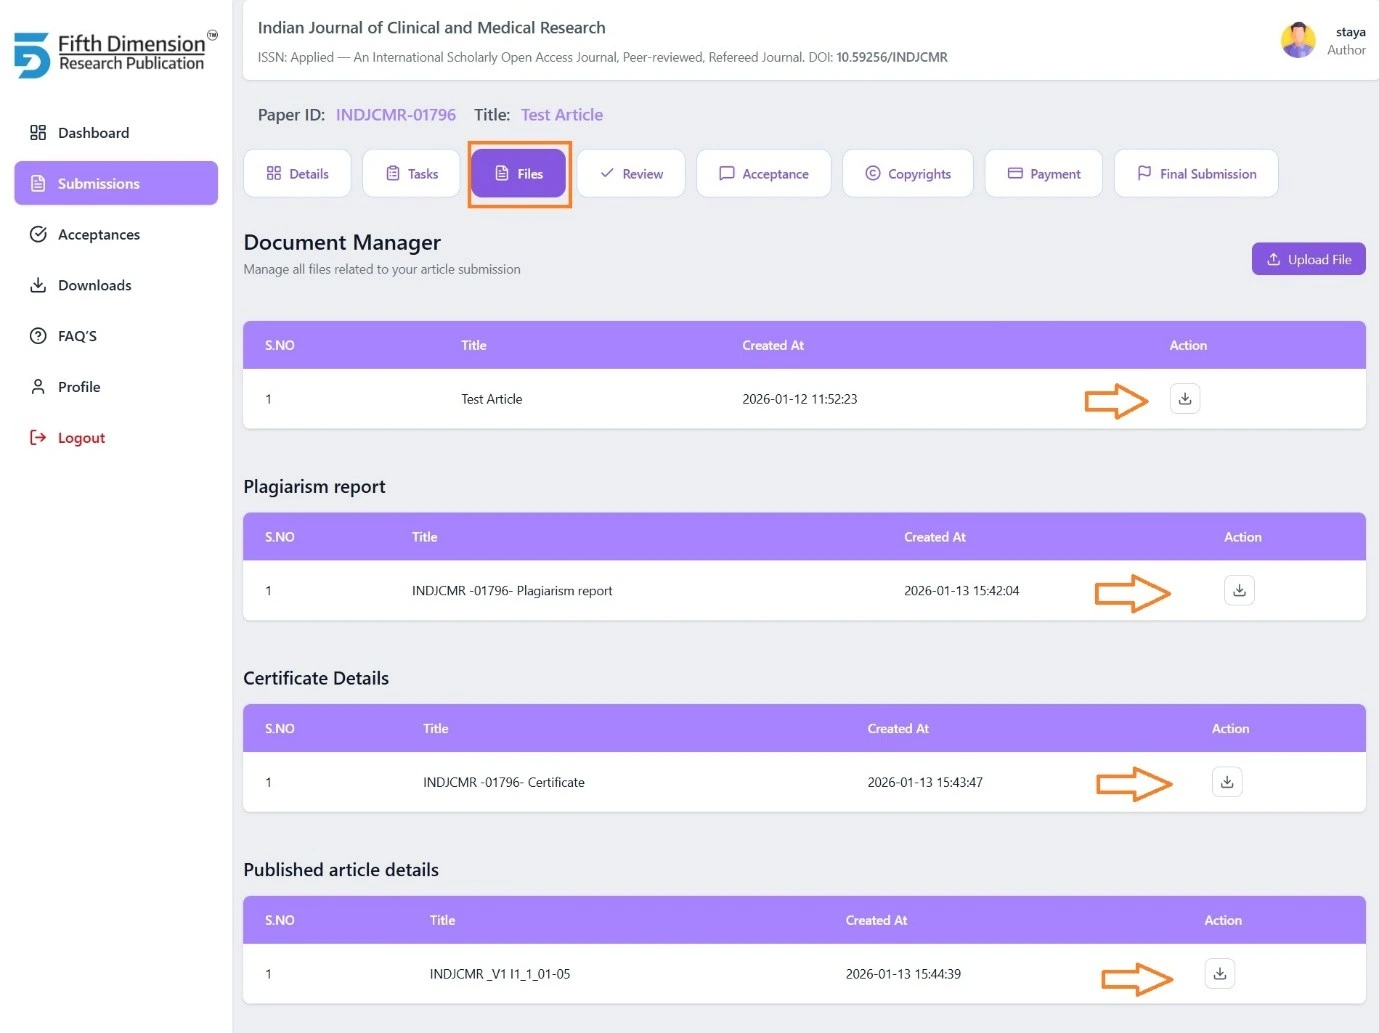Click the Paper ID INDJCMR-01796 link
Viewport: 1379px width, 1033px height.
(395, 115)
